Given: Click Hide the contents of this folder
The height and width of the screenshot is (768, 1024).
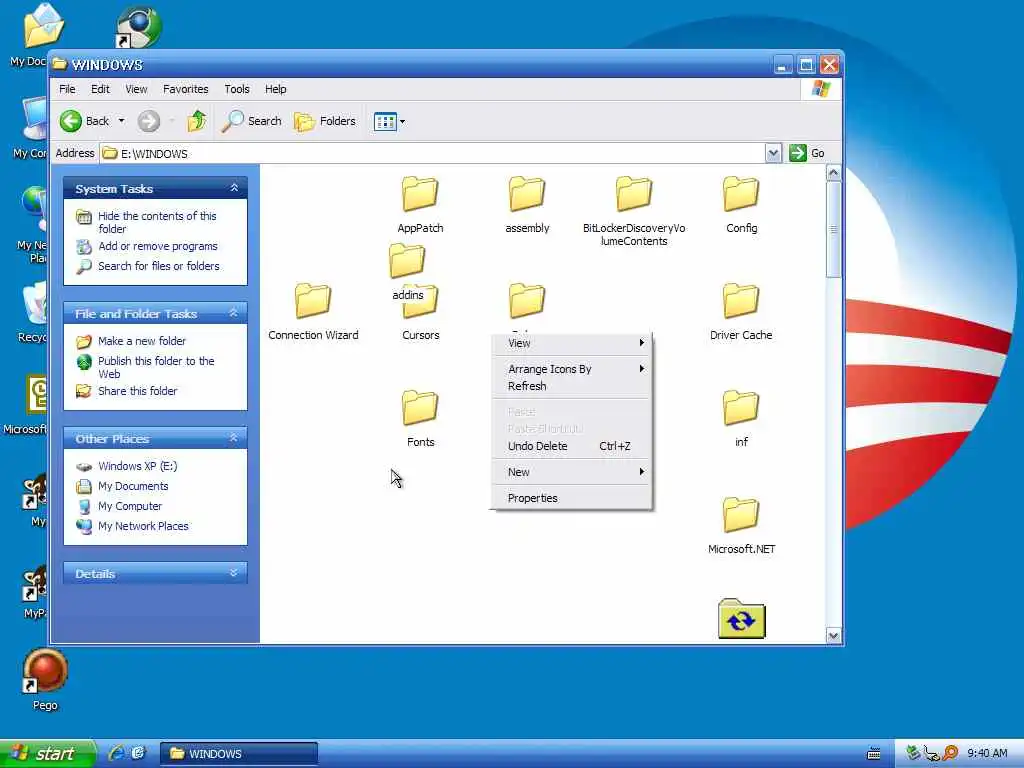Looking at the screenshot, I should click(x=157, y=222).
